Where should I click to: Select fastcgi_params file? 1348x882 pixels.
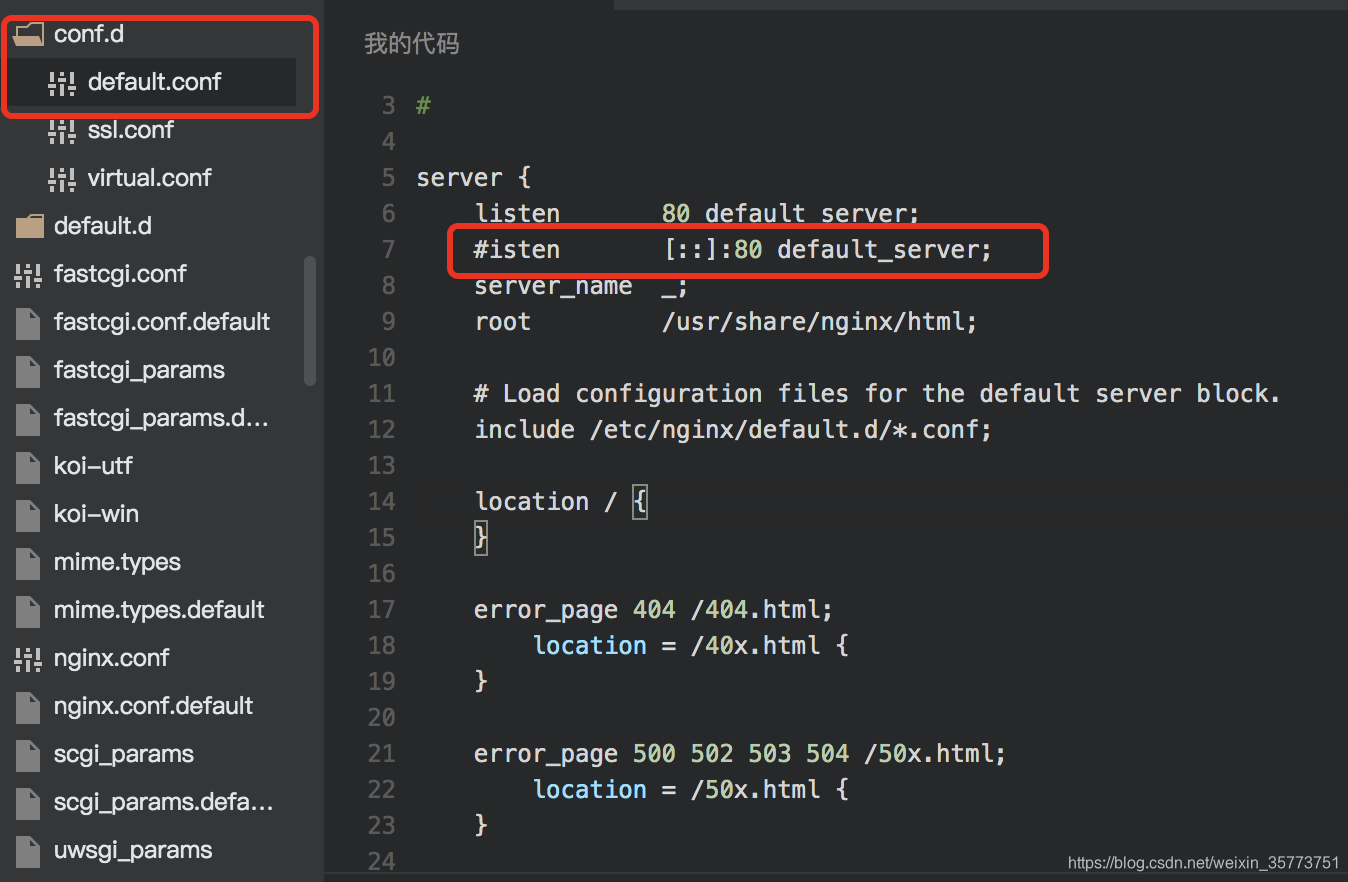coord(139,370)
